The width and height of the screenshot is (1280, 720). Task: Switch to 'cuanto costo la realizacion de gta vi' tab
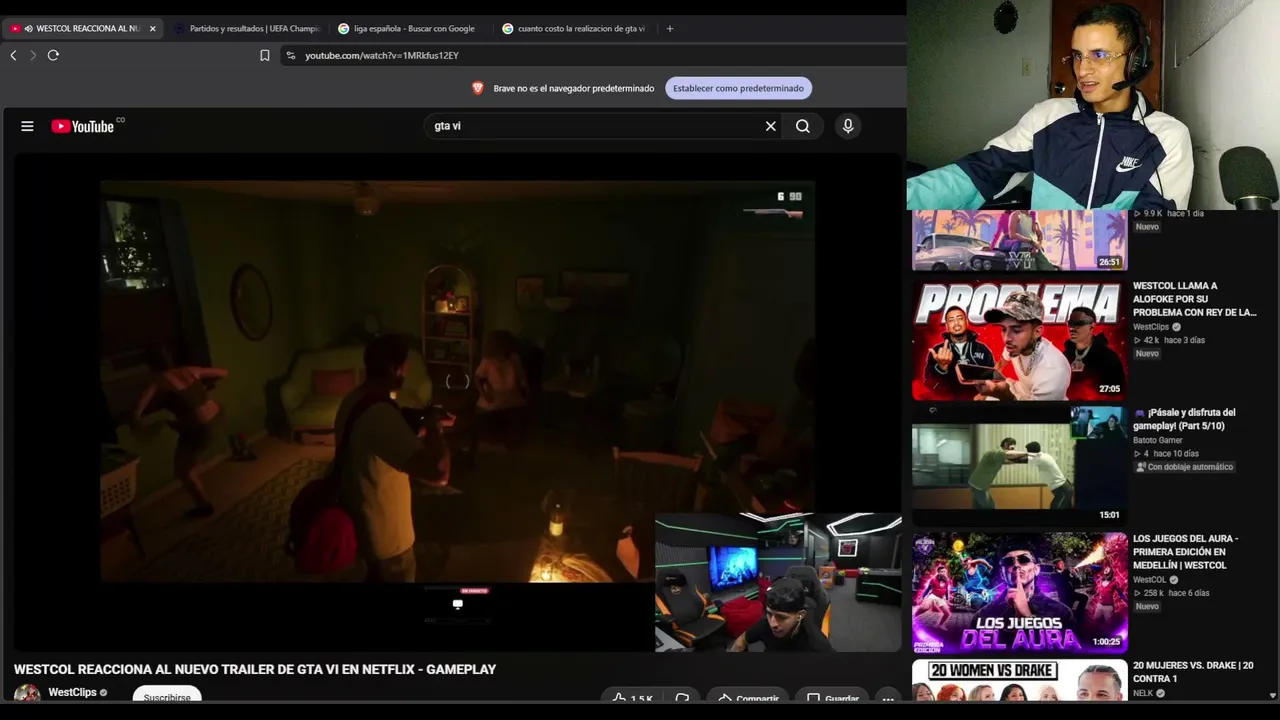click(x=574, y=29)
